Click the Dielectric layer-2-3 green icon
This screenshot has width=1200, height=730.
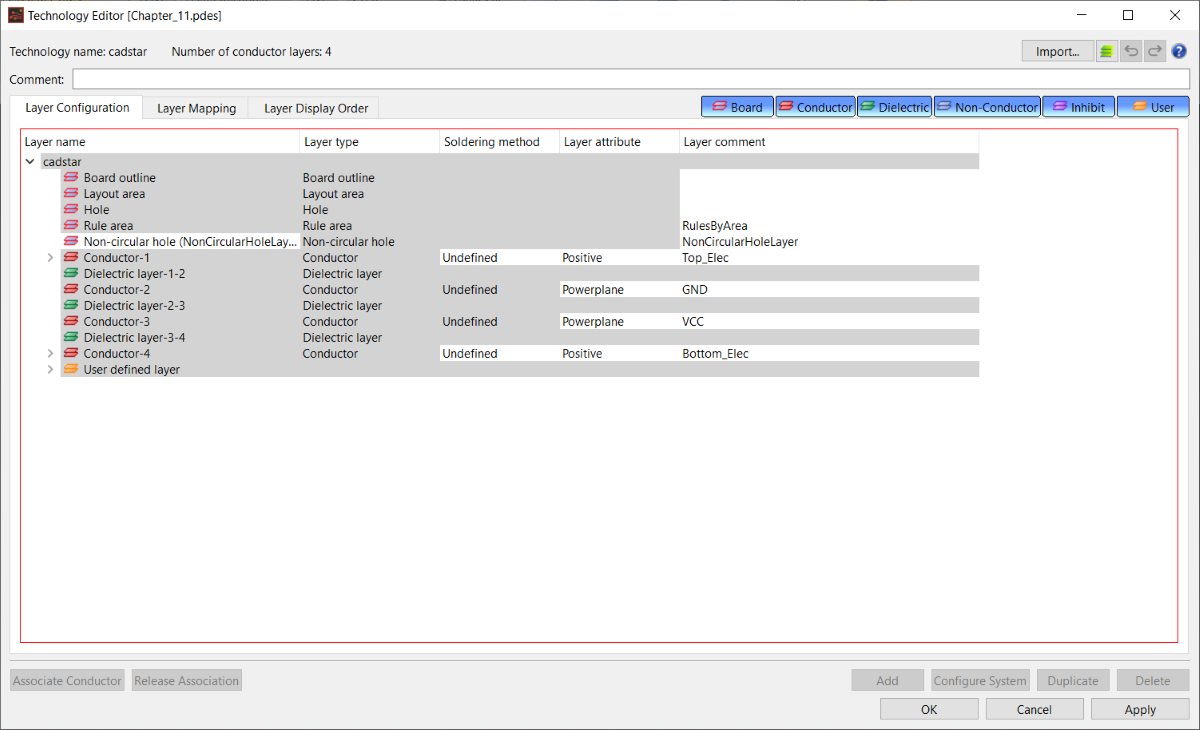click(x=71, y=306)
